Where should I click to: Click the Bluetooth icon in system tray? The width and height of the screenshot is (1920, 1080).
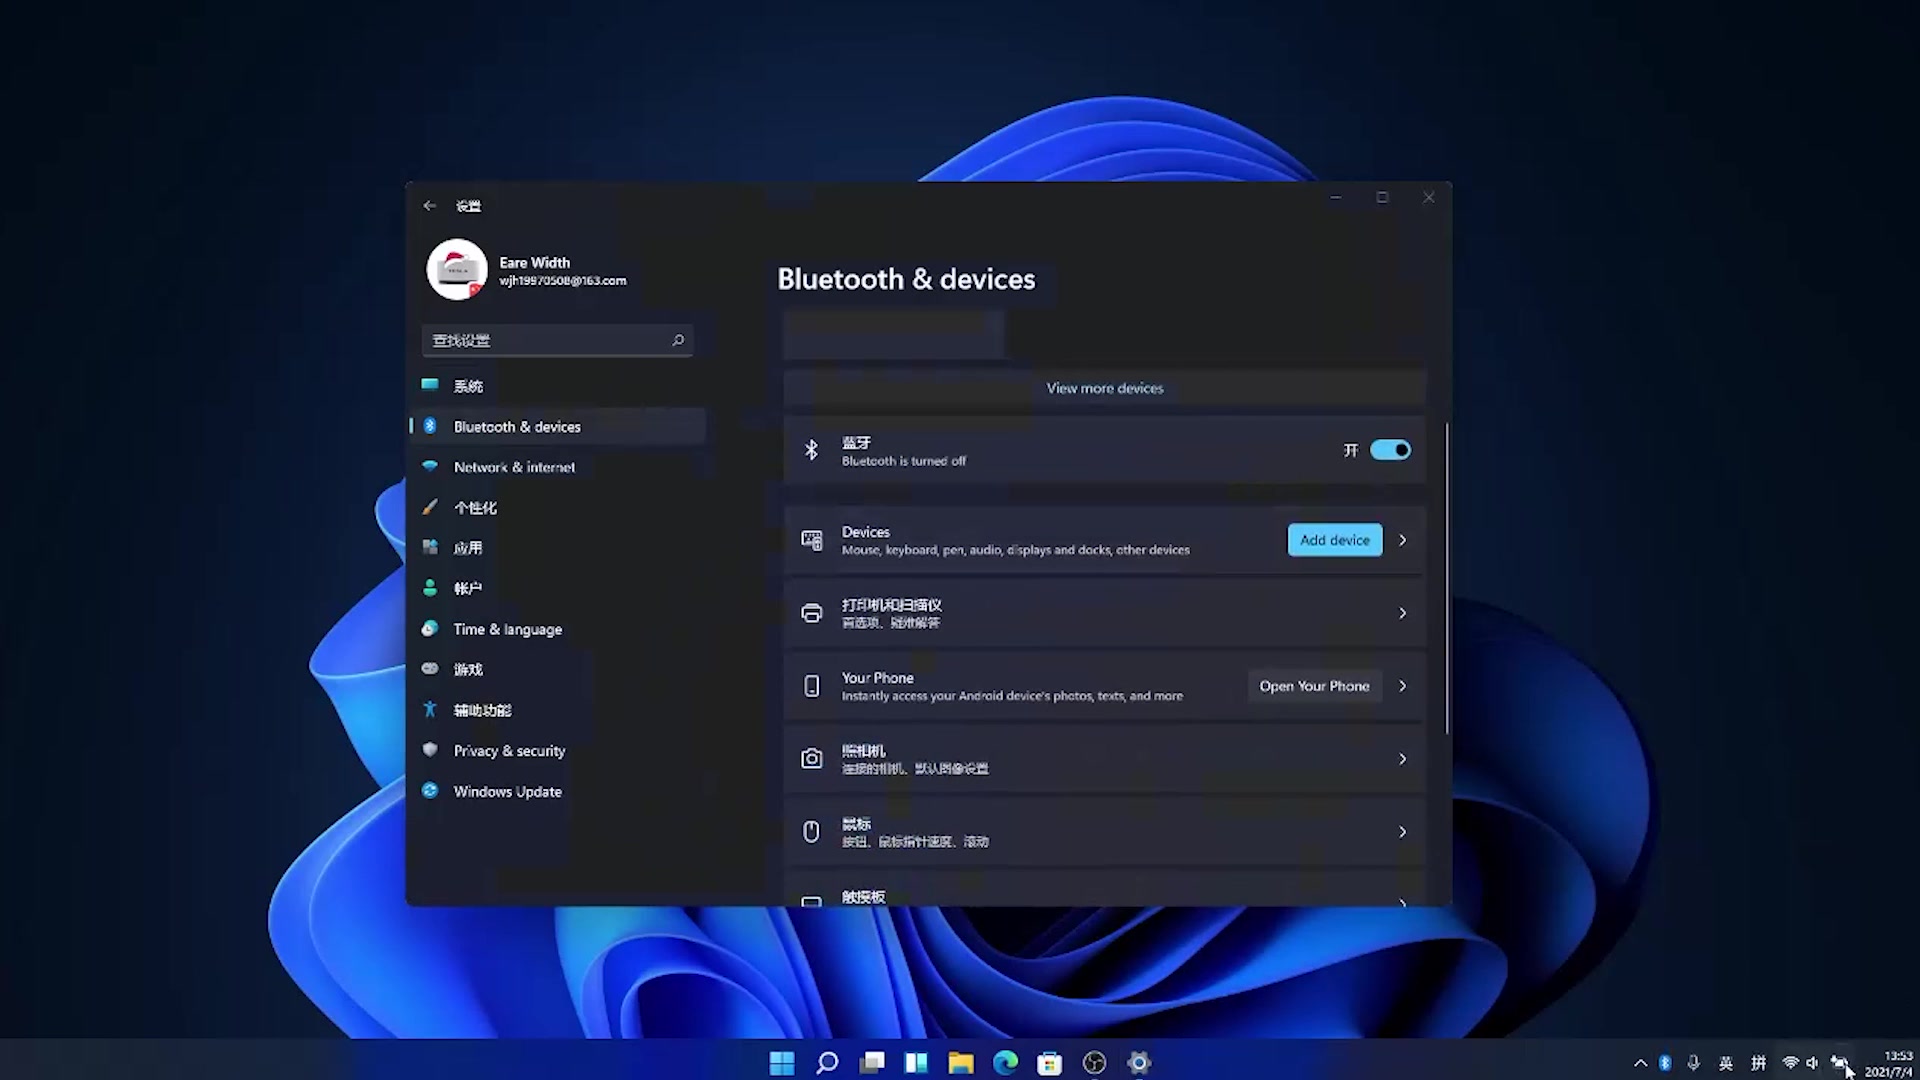click(1664, 1062)
